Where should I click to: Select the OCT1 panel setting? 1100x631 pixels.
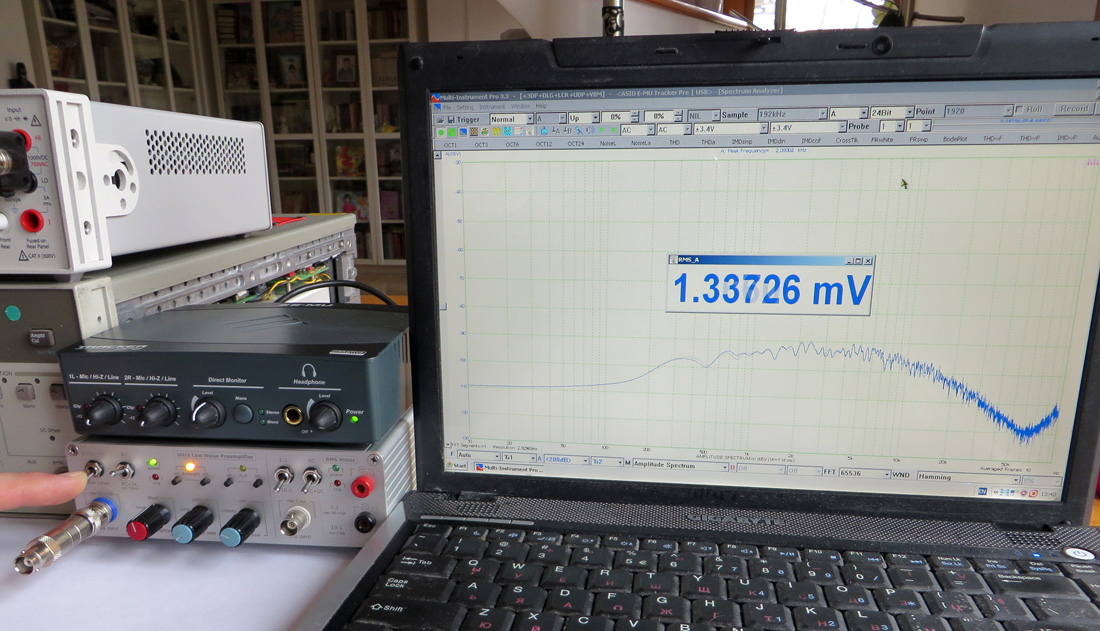(450, 145)
